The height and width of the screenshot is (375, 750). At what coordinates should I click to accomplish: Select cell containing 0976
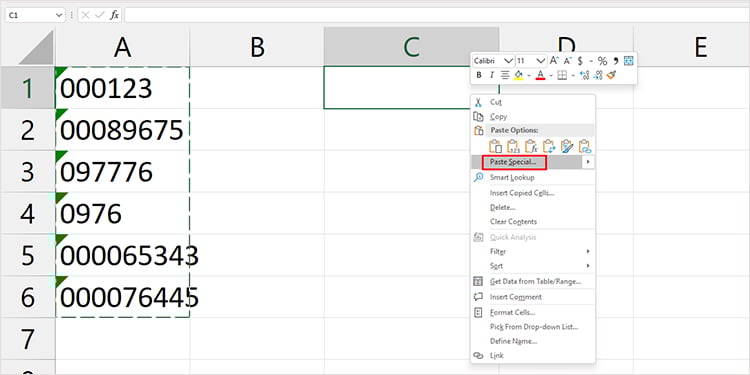[122, 213]
